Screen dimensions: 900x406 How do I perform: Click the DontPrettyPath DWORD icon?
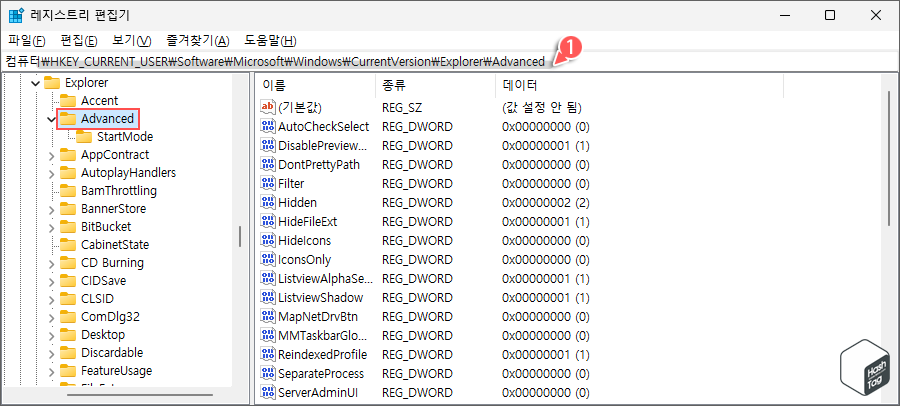click(268, 164)
